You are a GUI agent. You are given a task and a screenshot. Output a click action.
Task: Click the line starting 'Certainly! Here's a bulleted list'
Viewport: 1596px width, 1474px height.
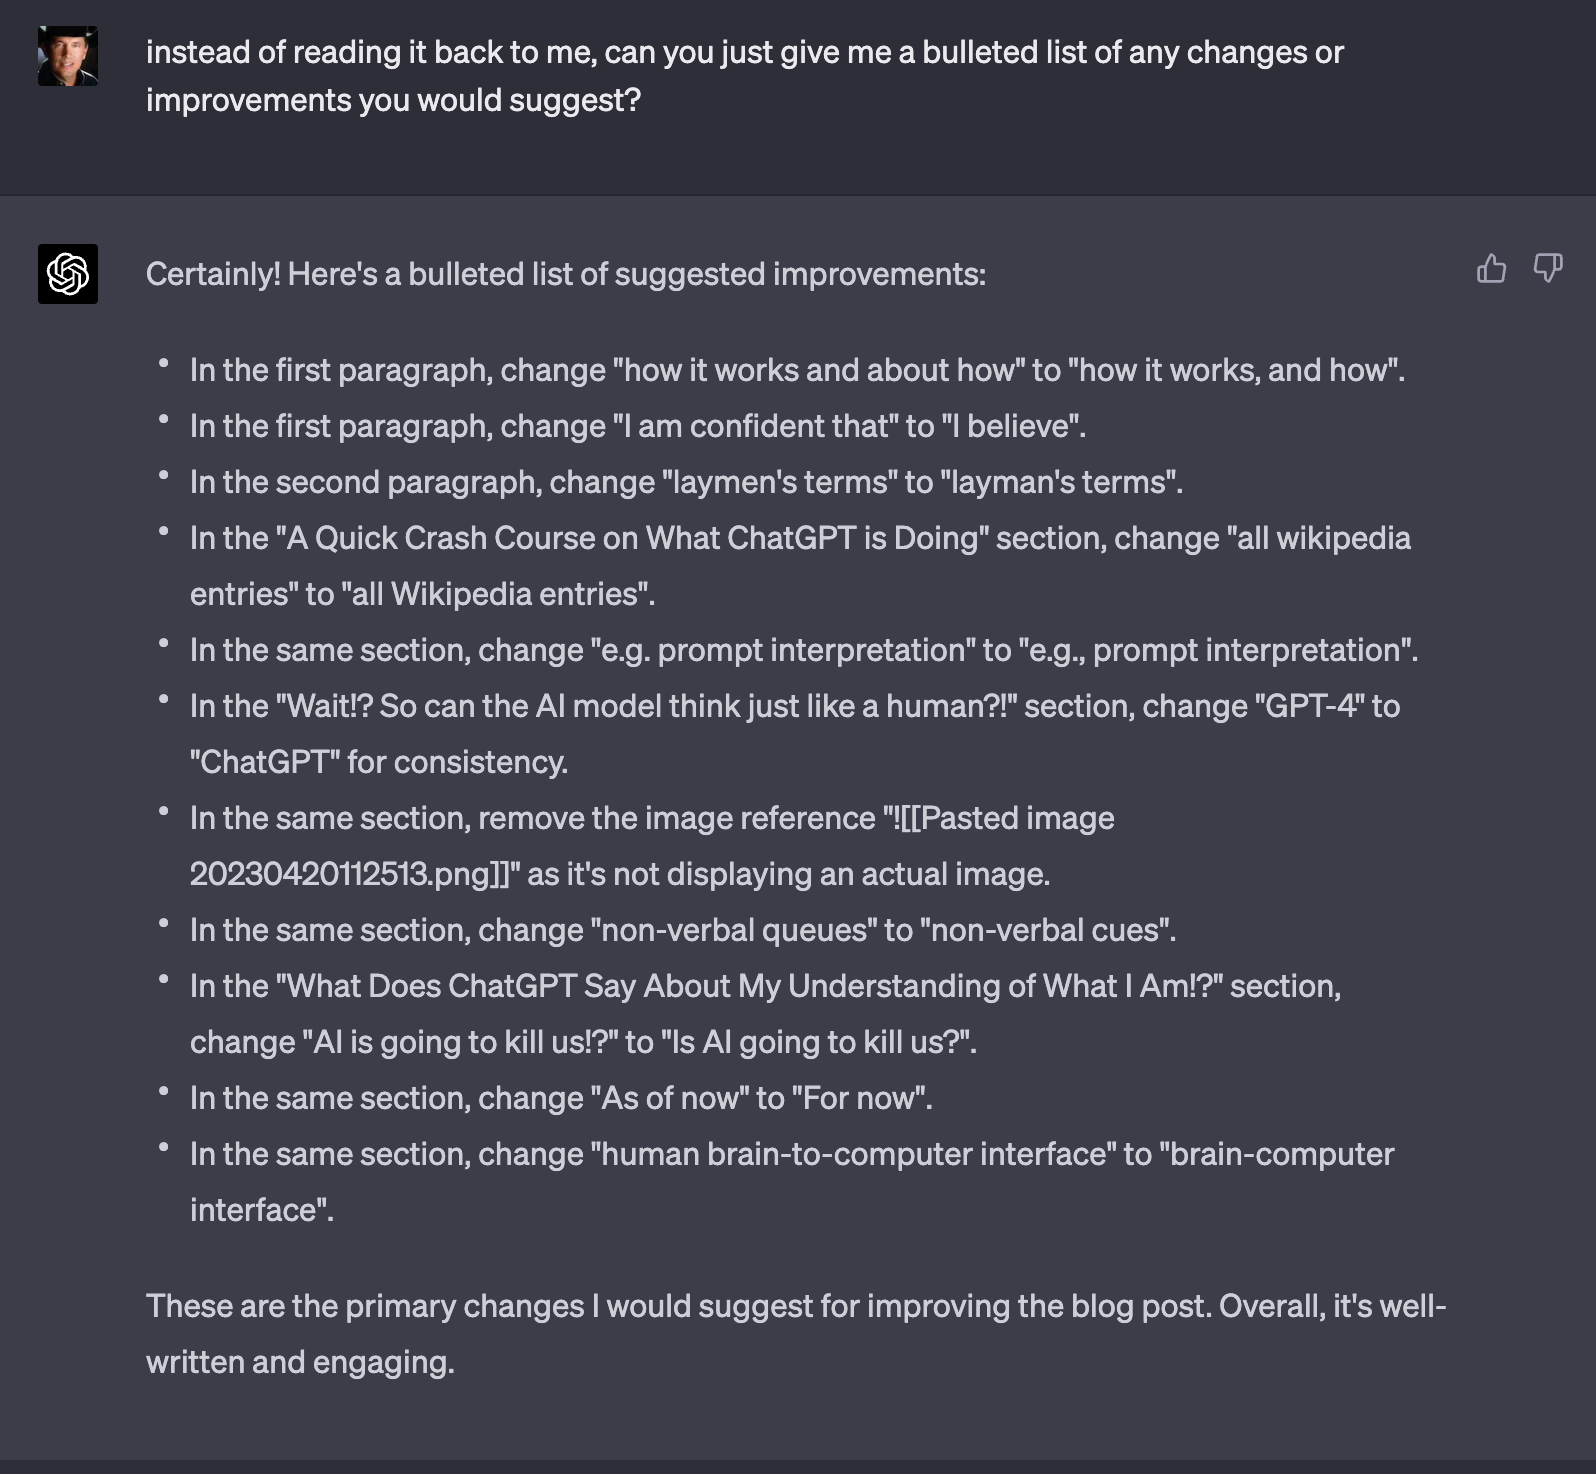pyautogui.click(x=567, y=276)
